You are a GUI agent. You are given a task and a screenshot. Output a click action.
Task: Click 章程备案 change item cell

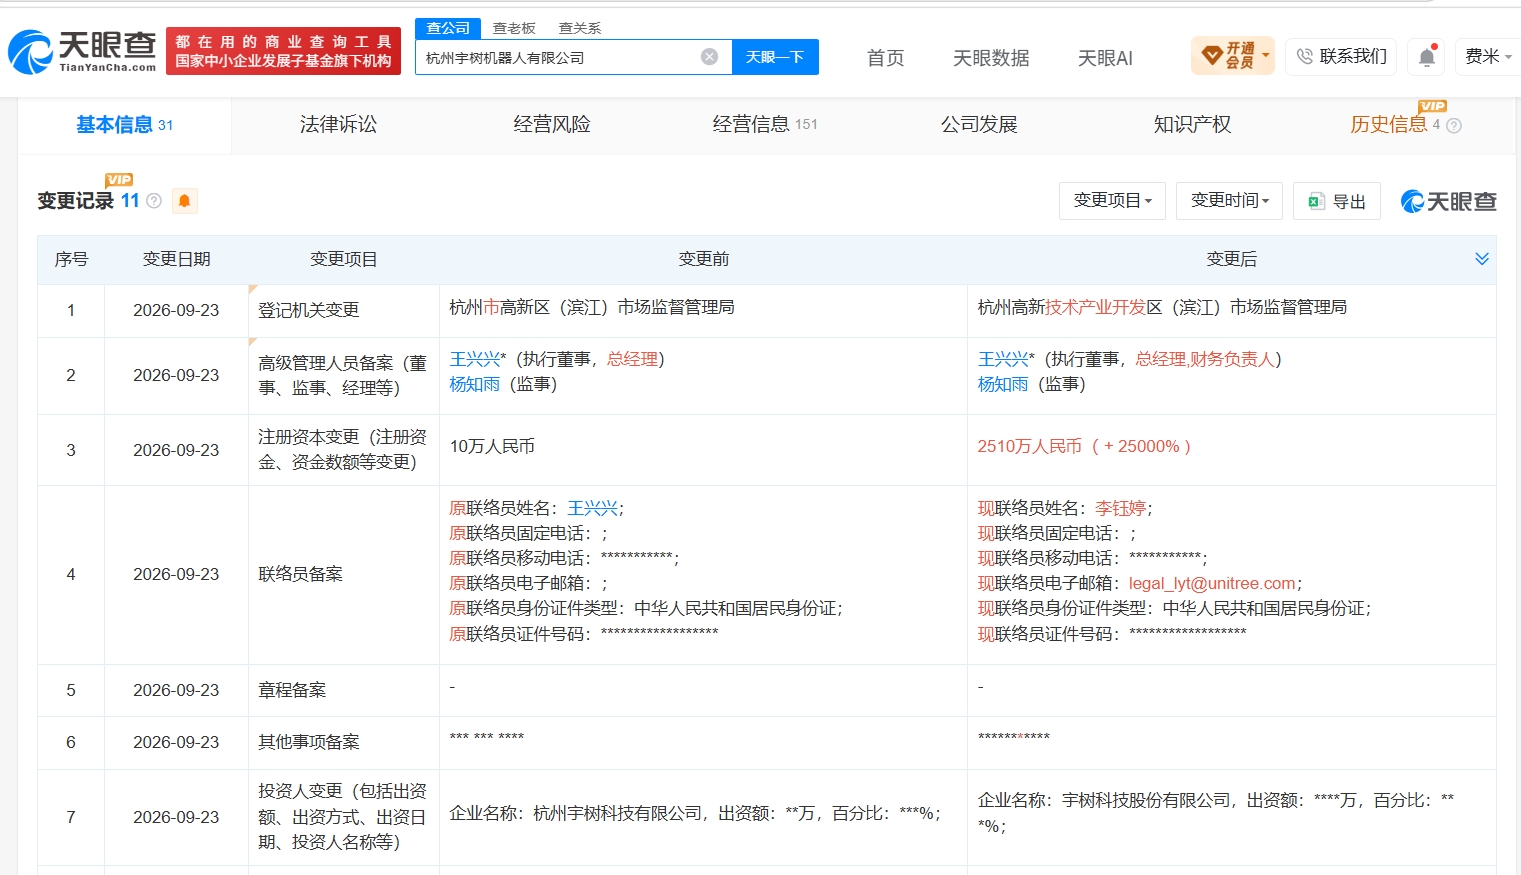[x=292, y=690]
